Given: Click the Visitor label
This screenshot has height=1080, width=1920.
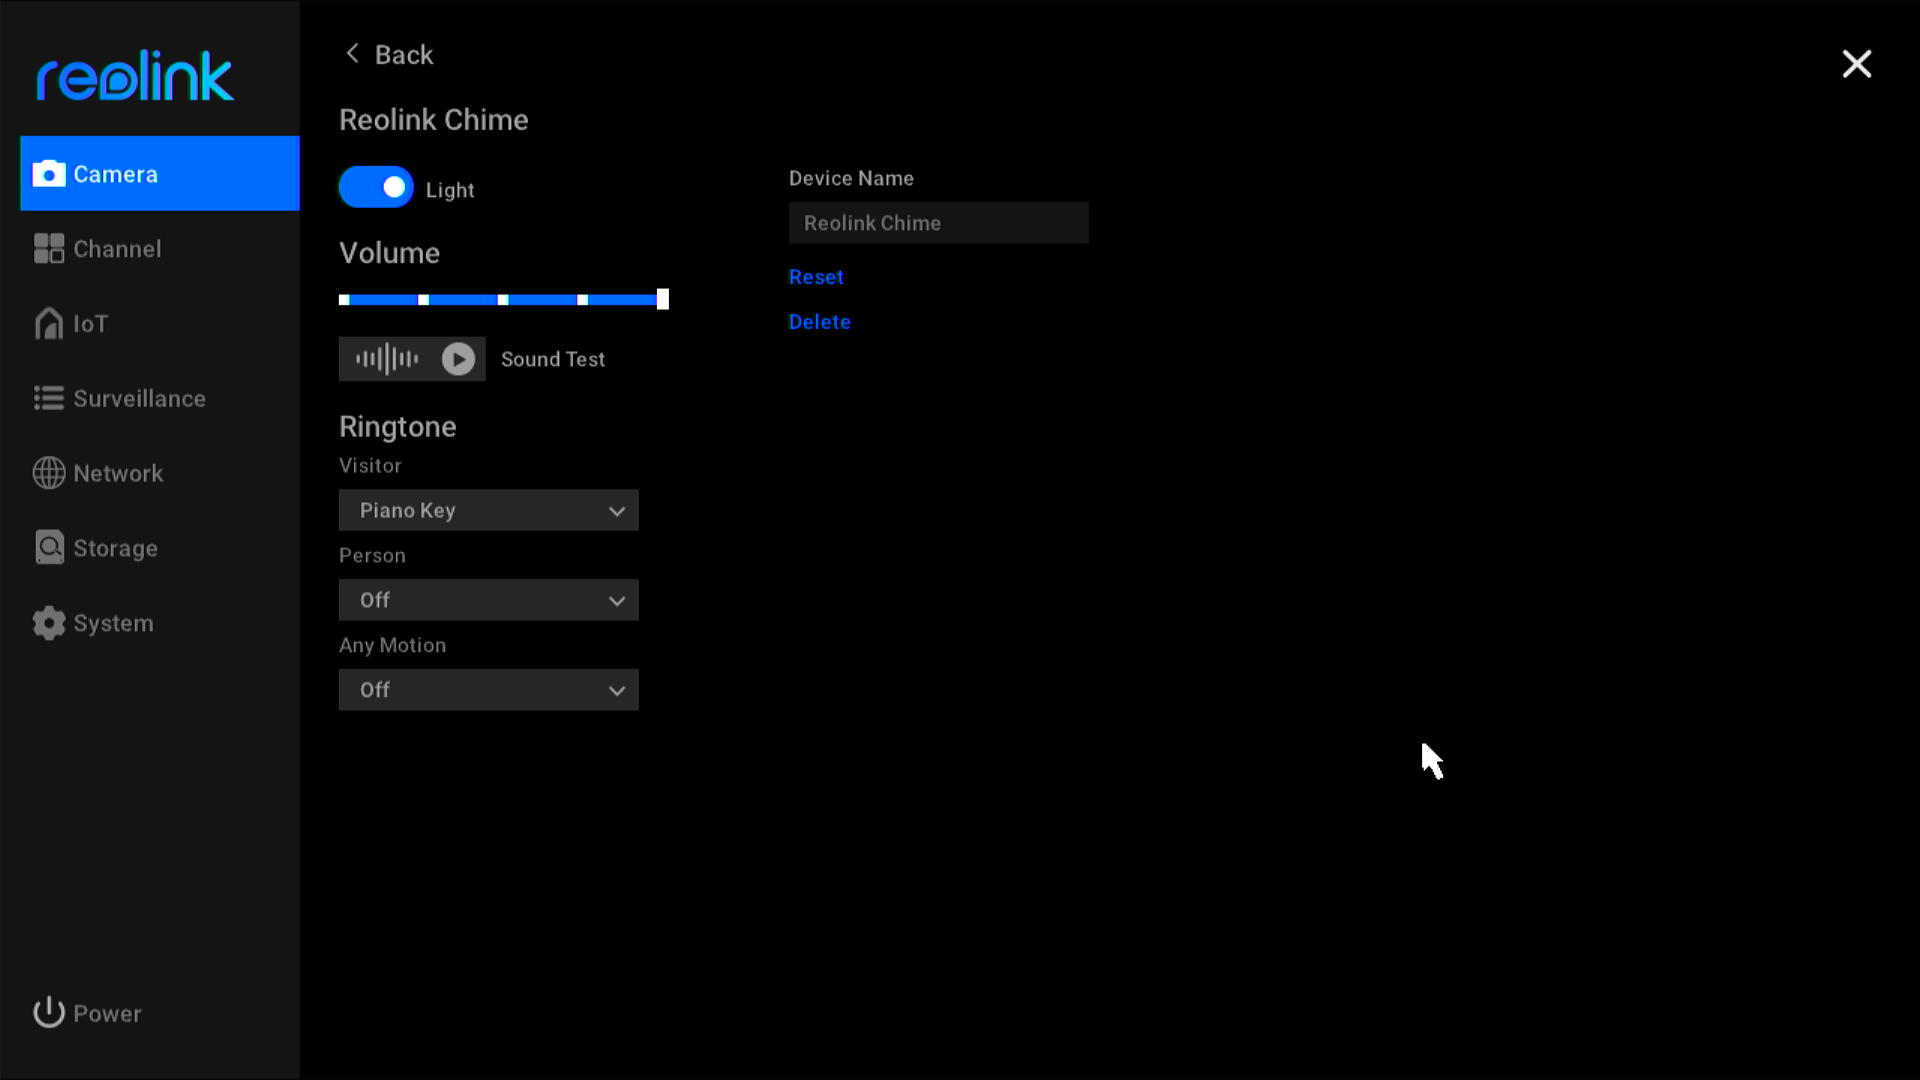Looking at the screenshot, I should pyautogui.click(x=370, y=465).
